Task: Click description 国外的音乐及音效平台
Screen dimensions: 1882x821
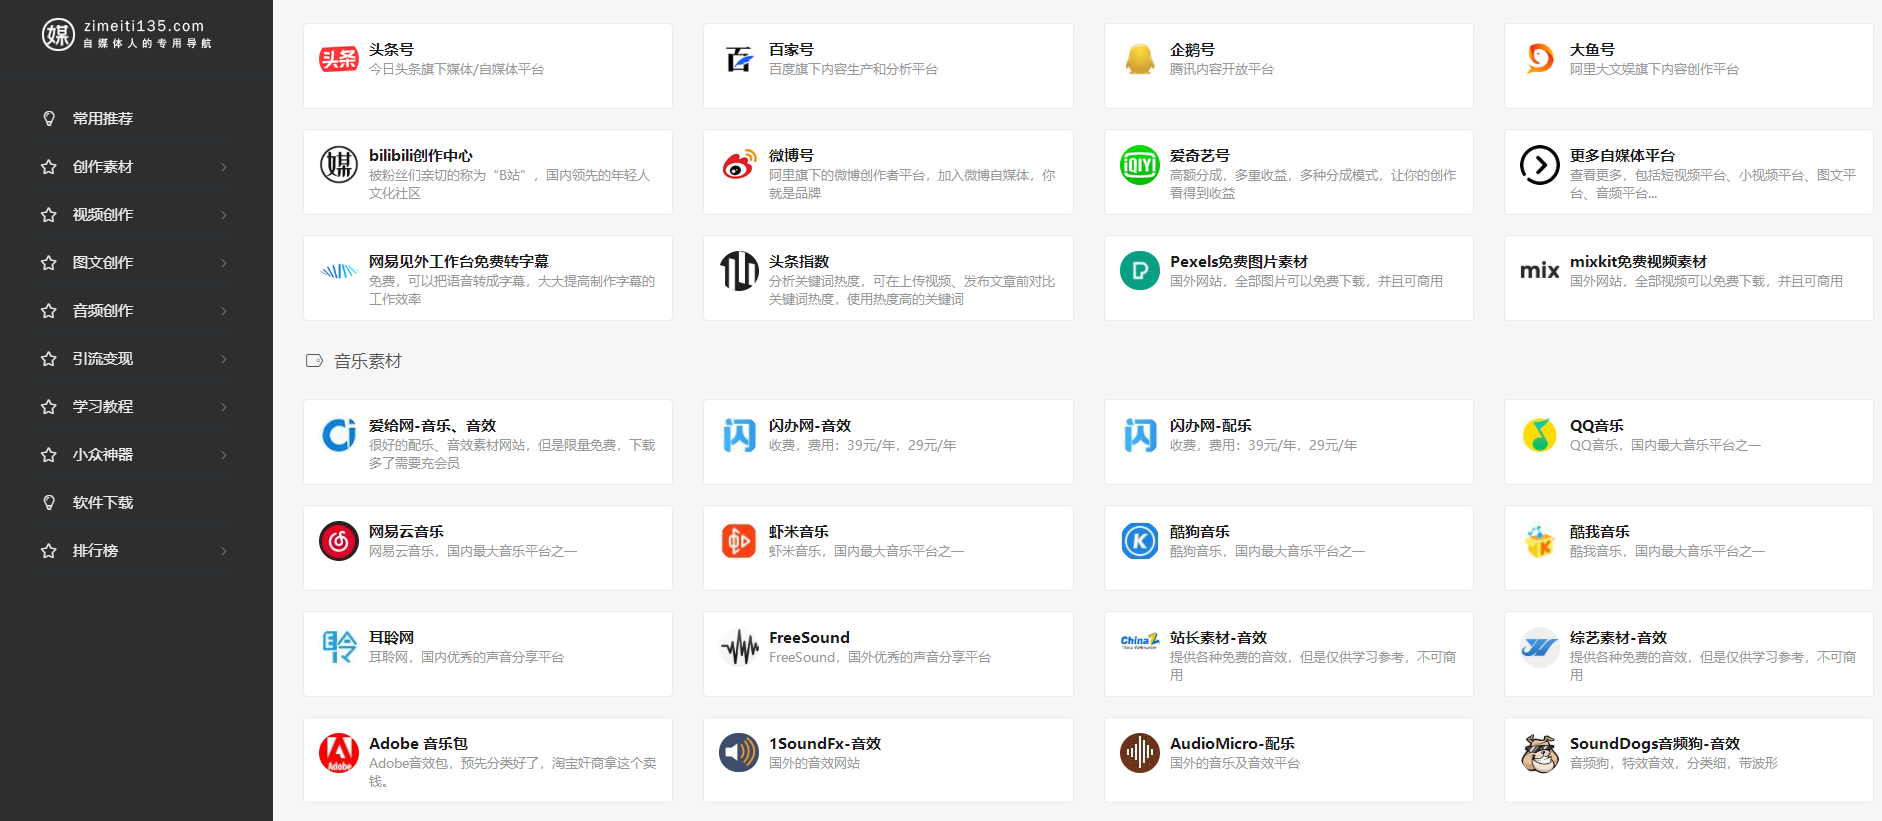Action: pyautogui.click(x=1235, y=763)
